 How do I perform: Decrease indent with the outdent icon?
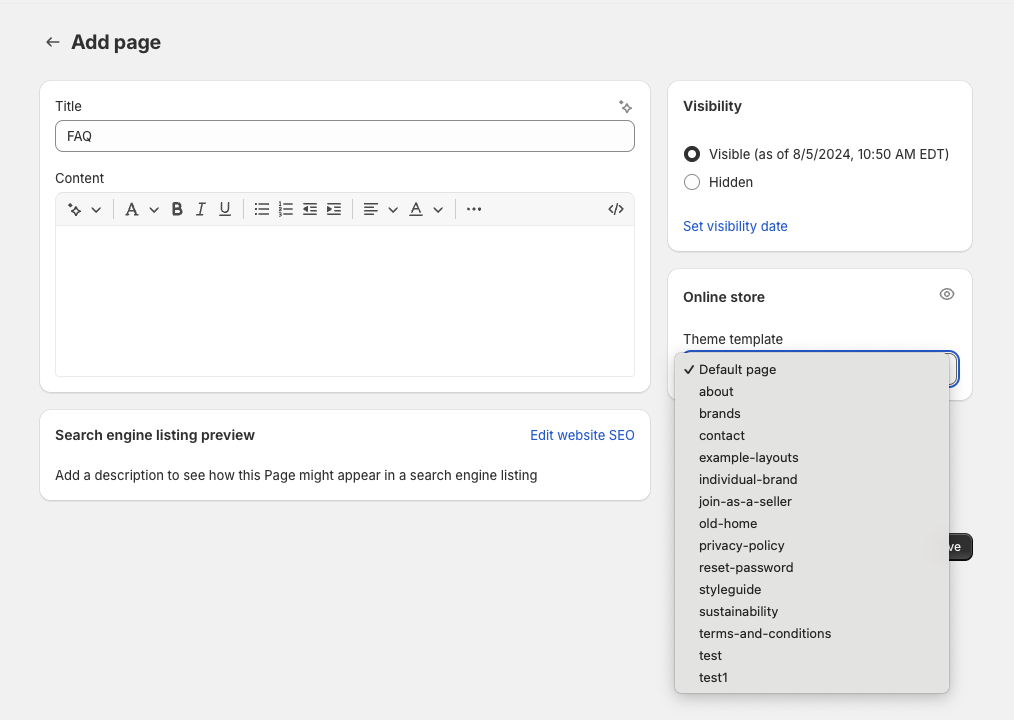[x=310, y=209]
